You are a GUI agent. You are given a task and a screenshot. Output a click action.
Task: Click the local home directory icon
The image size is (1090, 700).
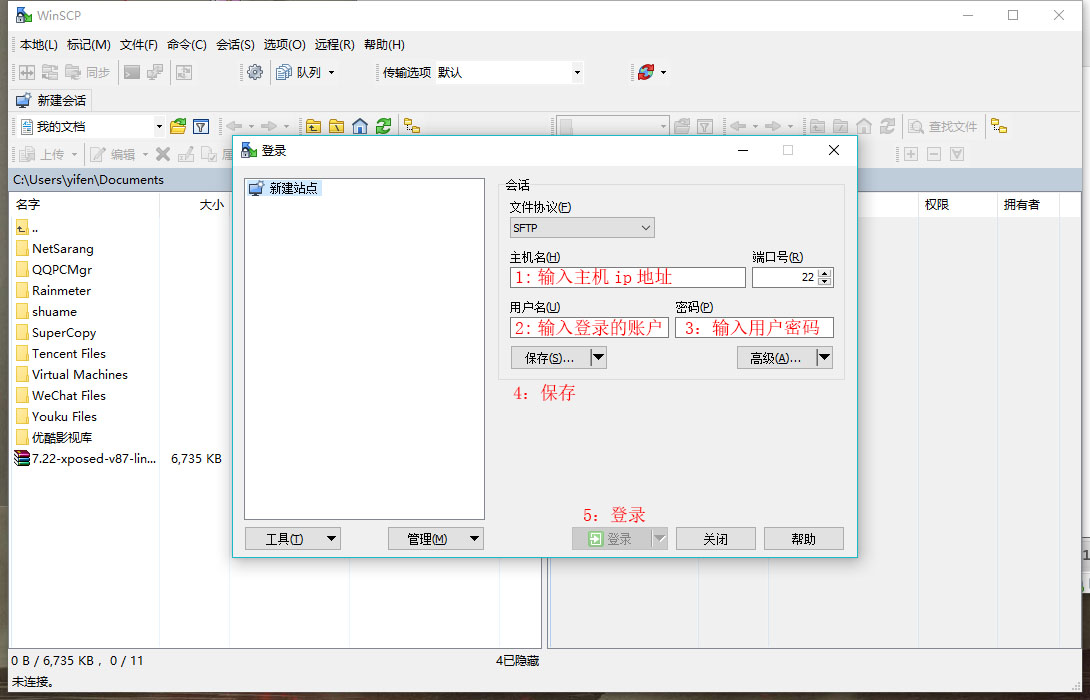pos(360,126)
